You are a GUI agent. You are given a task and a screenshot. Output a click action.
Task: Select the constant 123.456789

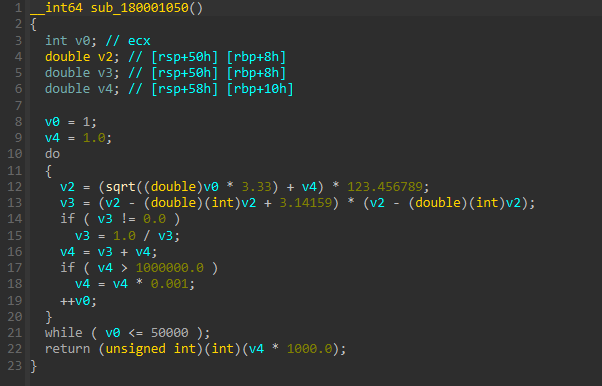[x=385, y=187]
